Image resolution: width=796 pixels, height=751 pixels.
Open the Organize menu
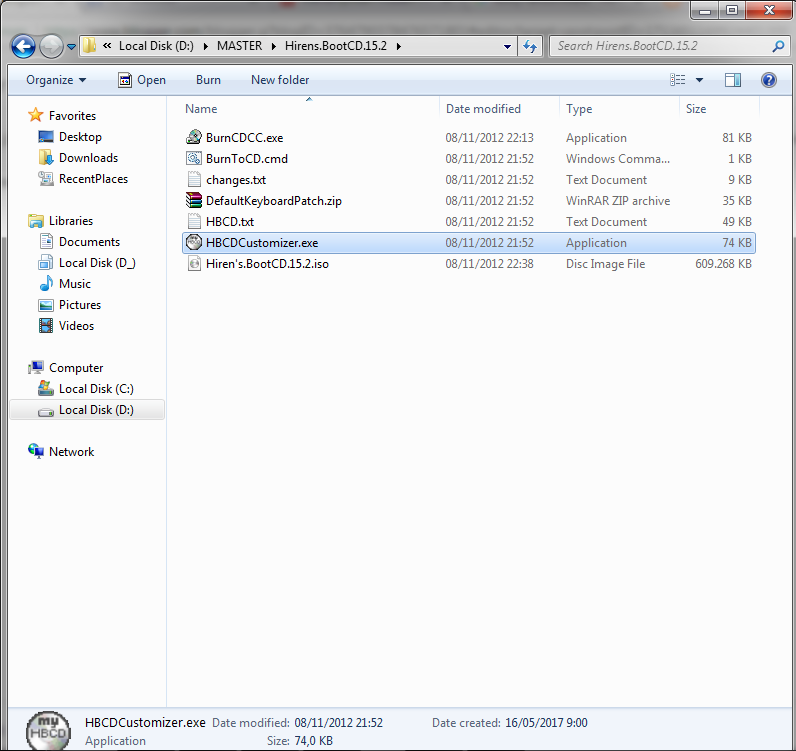pos(56,80)
